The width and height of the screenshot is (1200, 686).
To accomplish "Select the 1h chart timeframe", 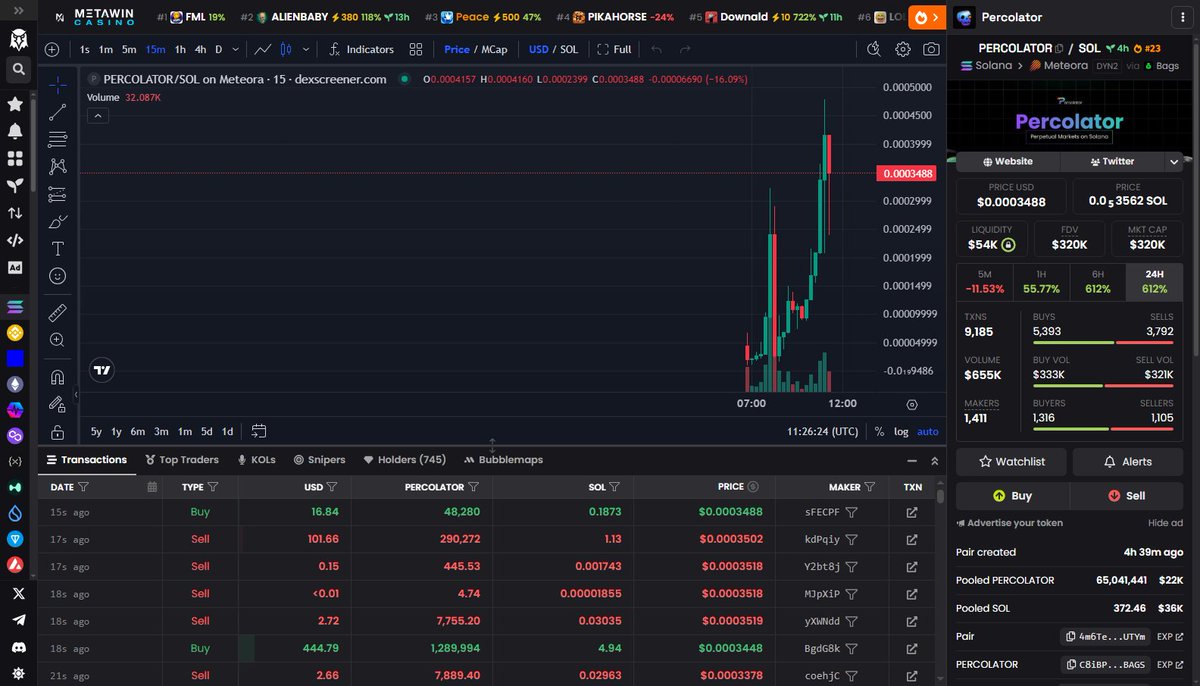I will (x=180, y=49).
